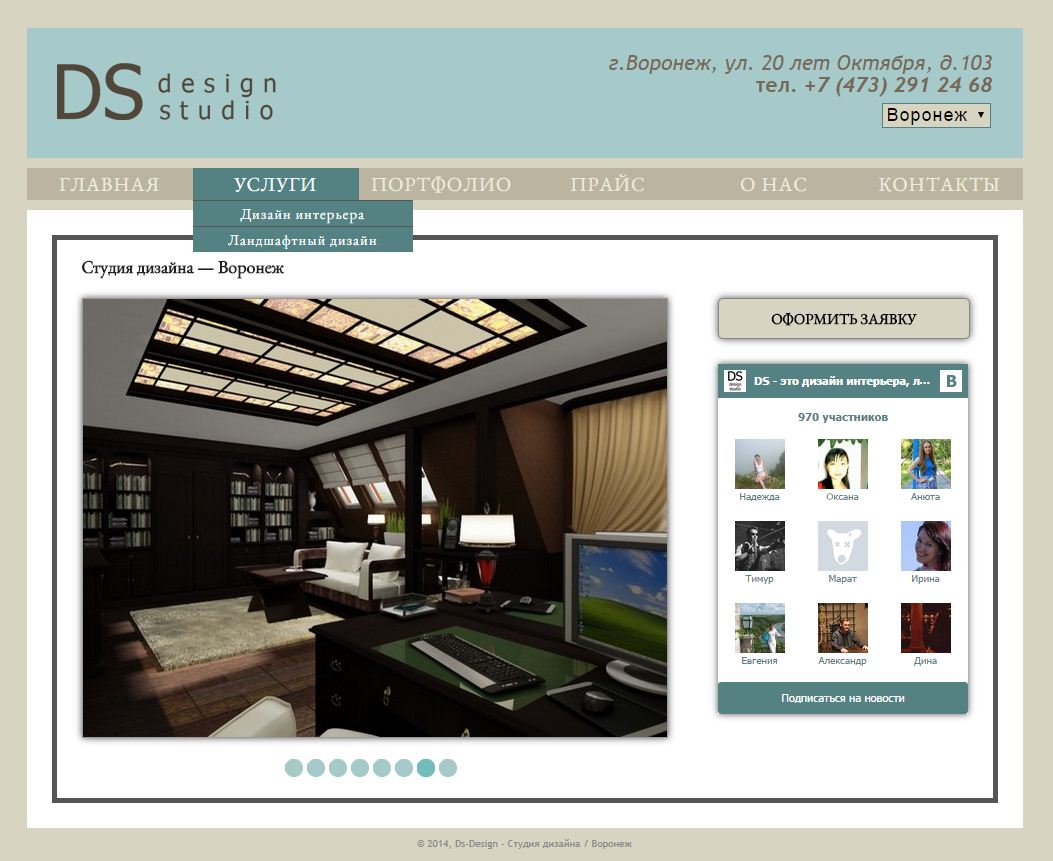
Task: Select the second slideshow dot
Action: click(316, 768)
